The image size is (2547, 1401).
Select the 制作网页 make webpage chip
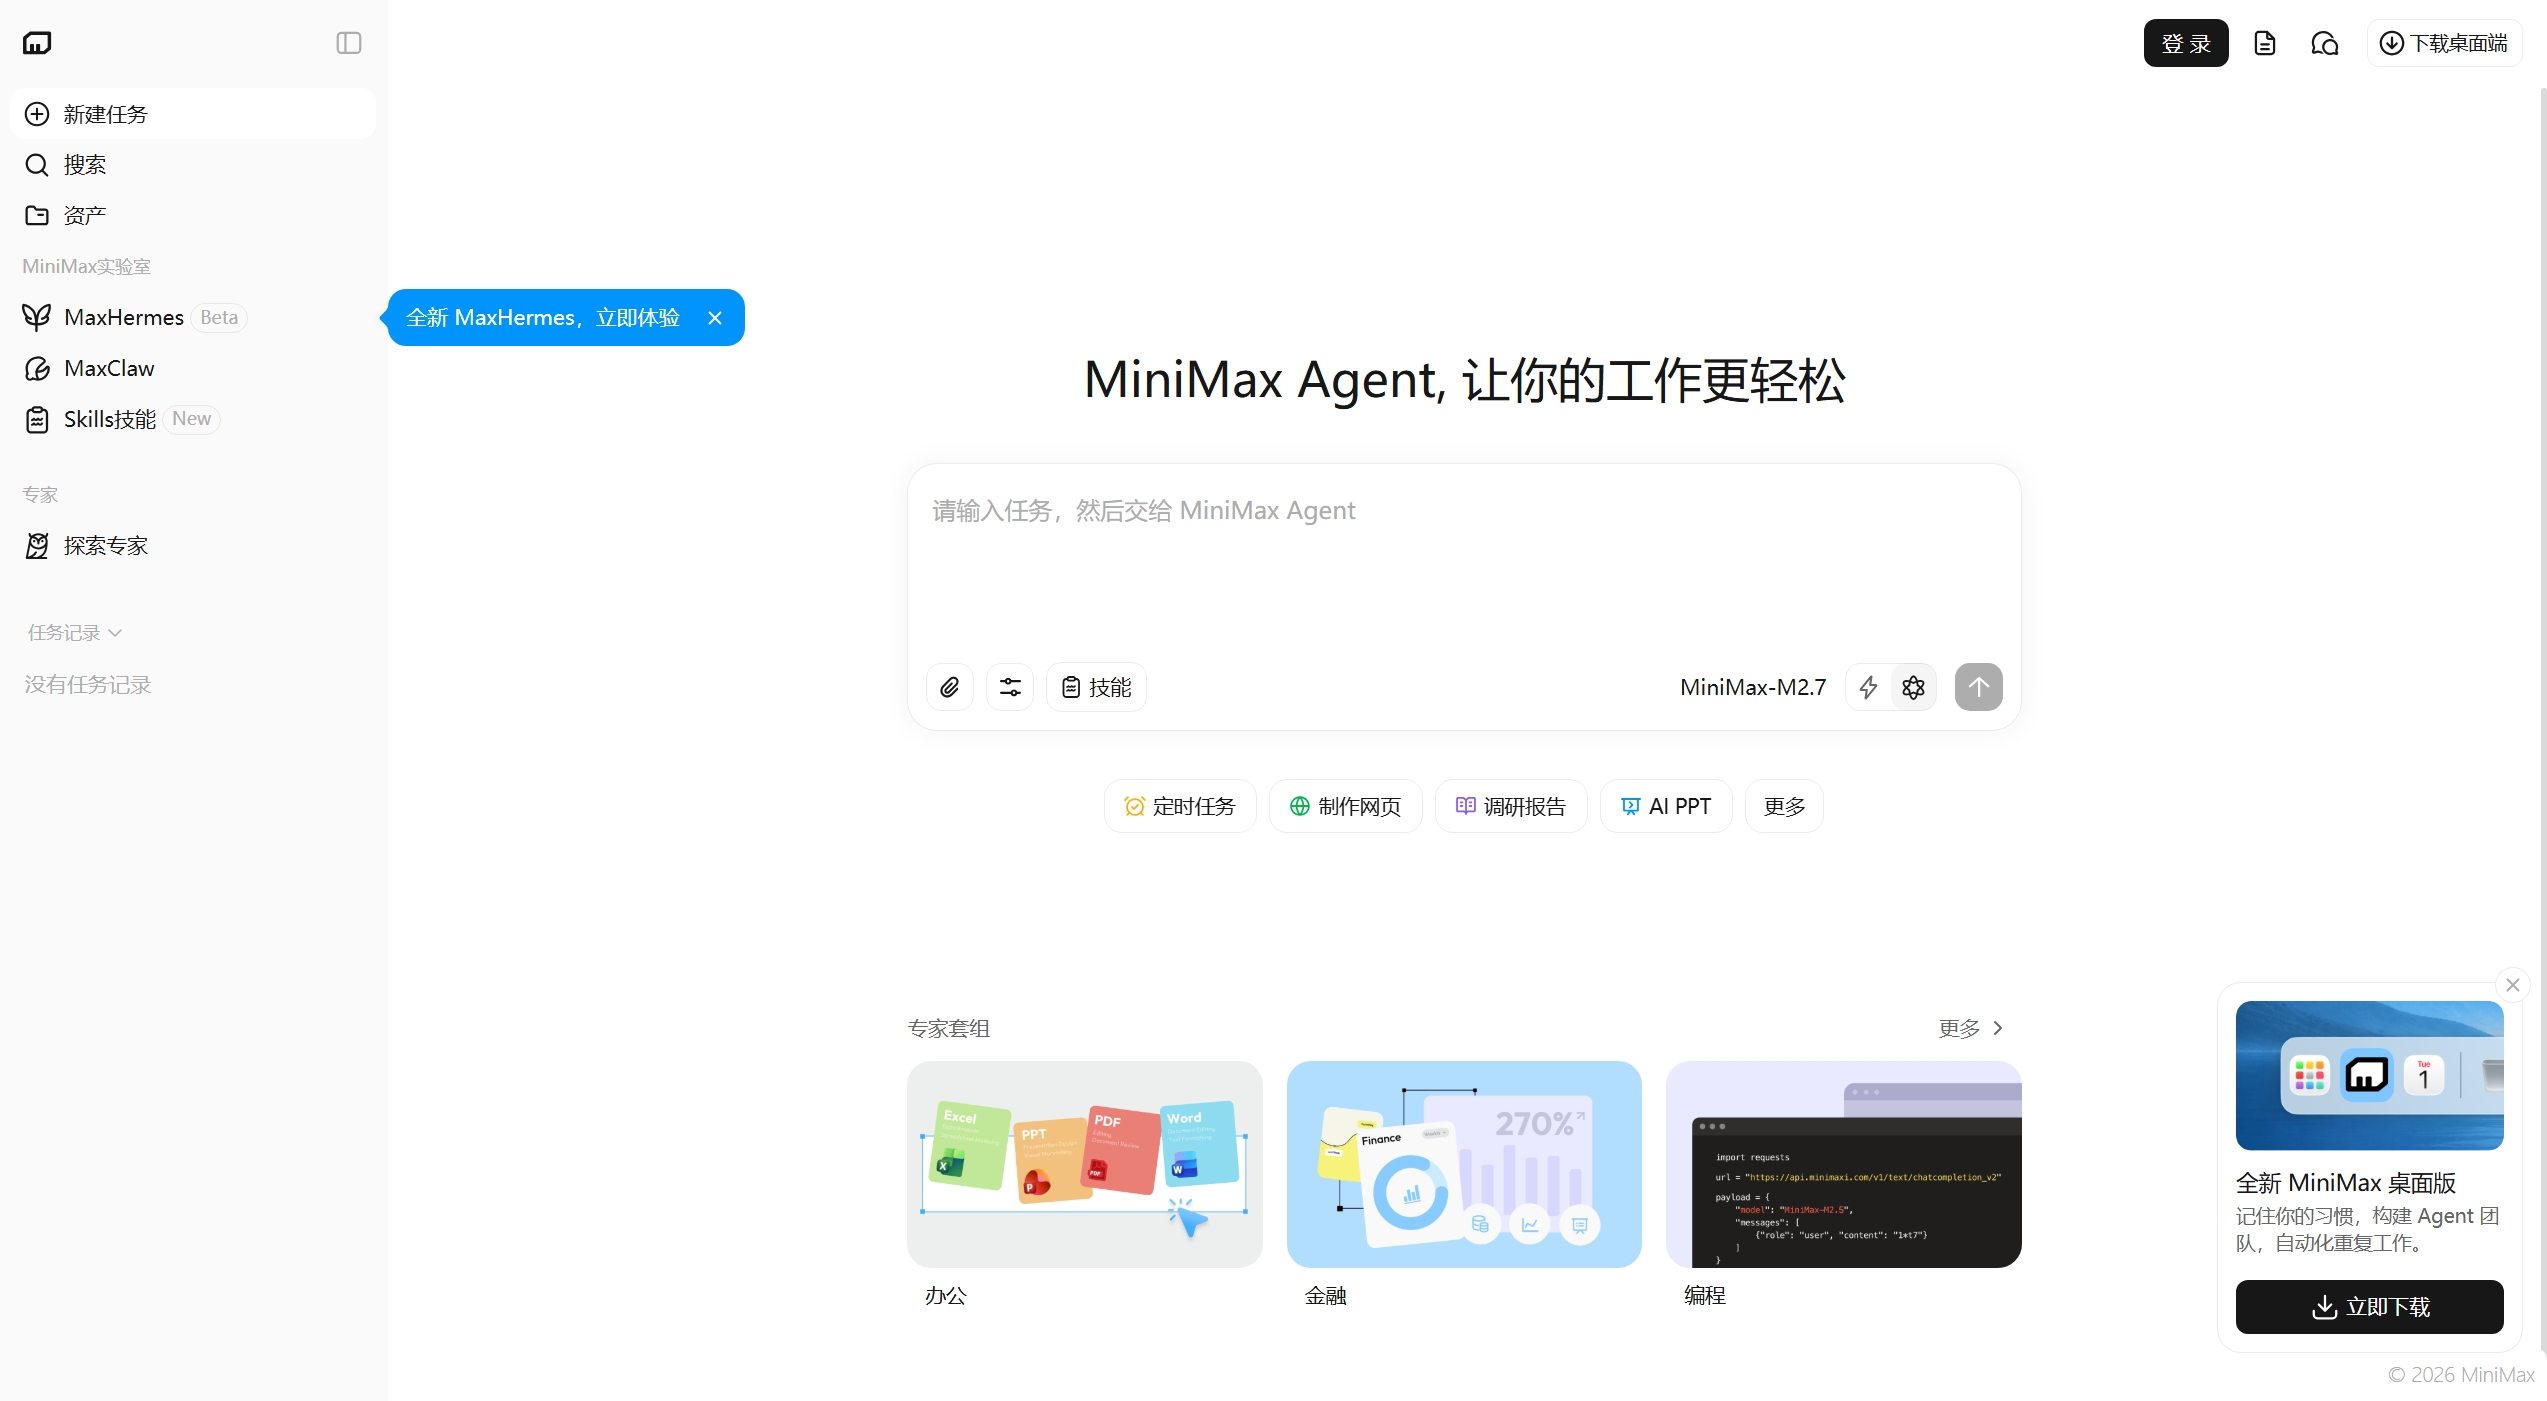1345,806
